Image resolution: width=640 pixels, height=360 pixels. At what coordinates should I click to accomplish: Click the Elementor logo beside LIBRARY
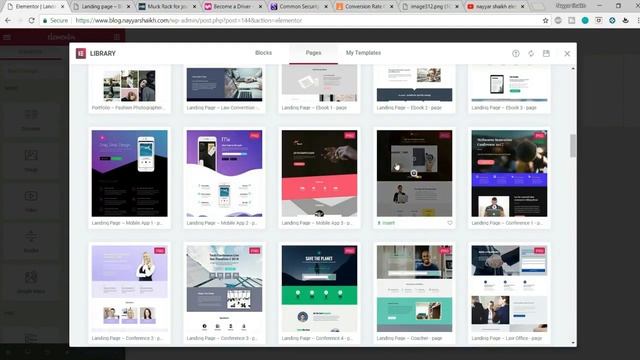pyautogui.click(x=81, y=53)
